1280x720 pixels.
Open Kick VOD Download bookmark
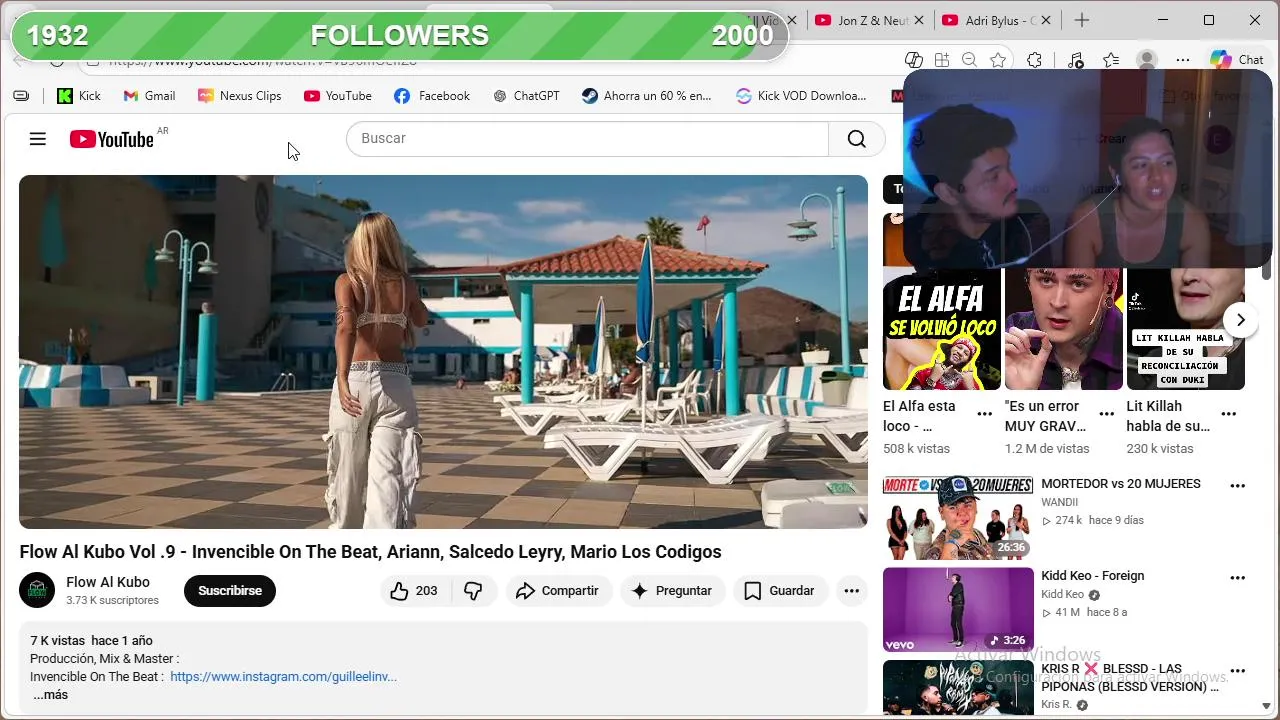point(801,96)
